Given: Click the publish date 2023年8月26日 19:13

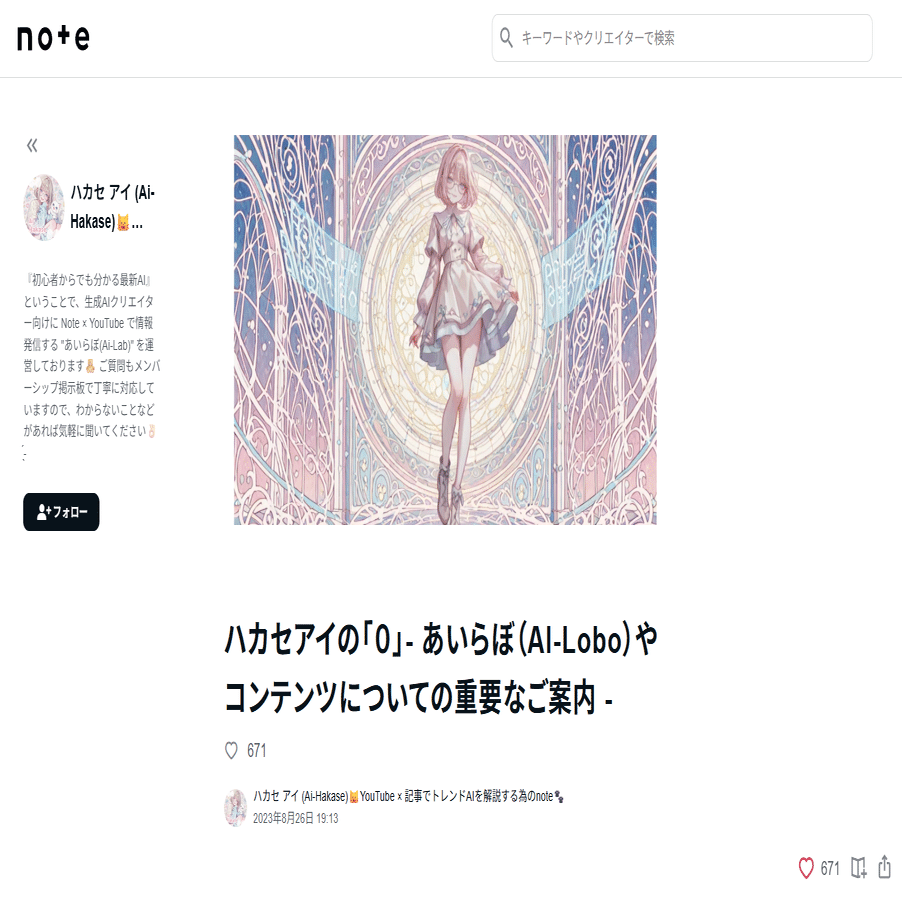Looking at the screenshot, I should 296,819.
